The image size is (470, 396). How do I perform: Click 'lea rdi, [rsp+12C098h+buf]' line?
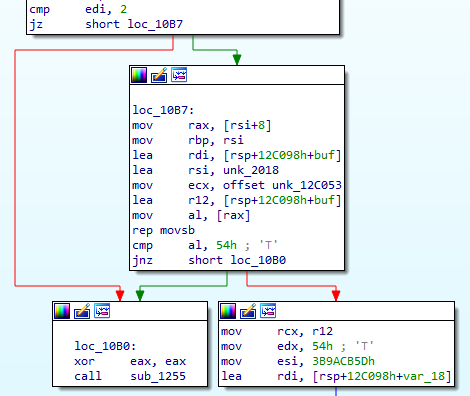(237, 155)
